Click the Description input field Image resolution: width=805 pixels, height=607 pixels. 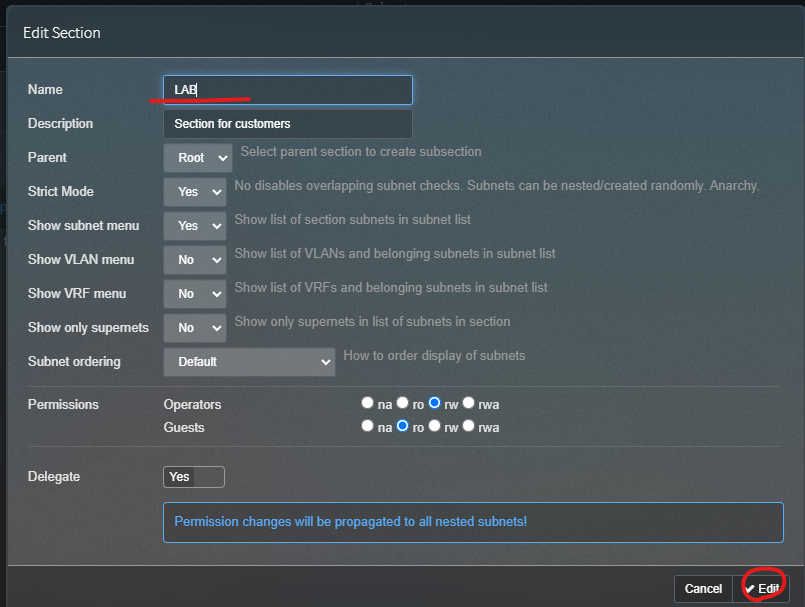click(x=288, y=124)
